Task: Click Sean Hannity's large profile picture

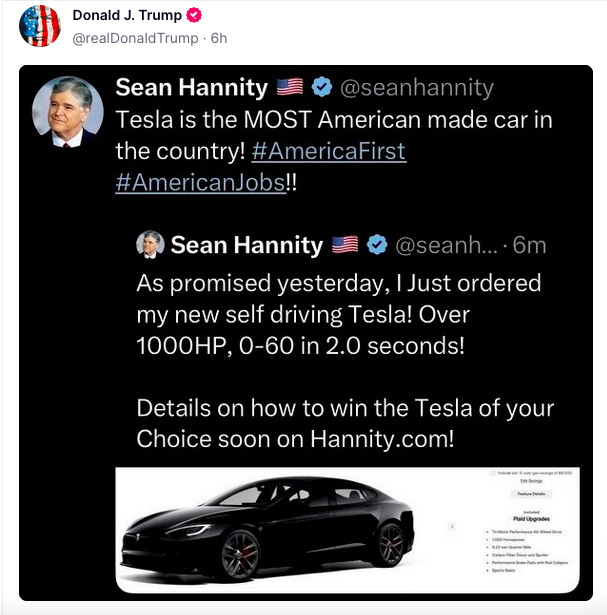Action: point(69,111)
